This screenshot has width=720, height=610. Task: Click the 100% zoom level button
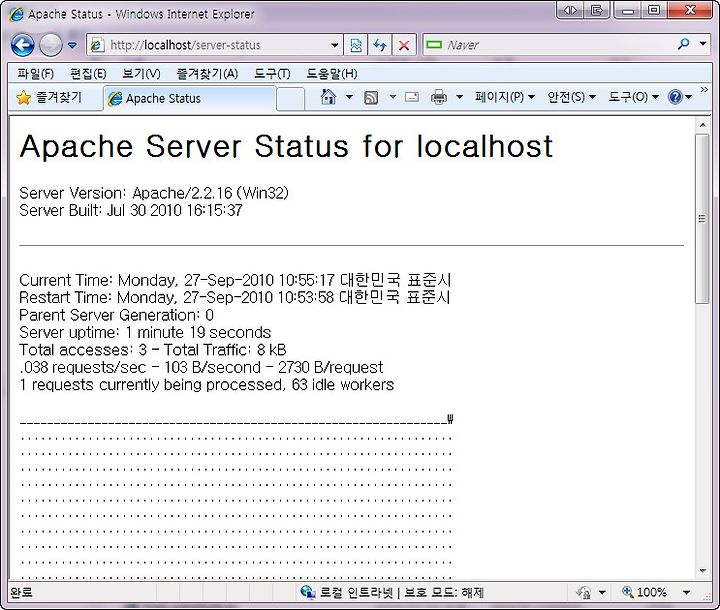point(644,592)
